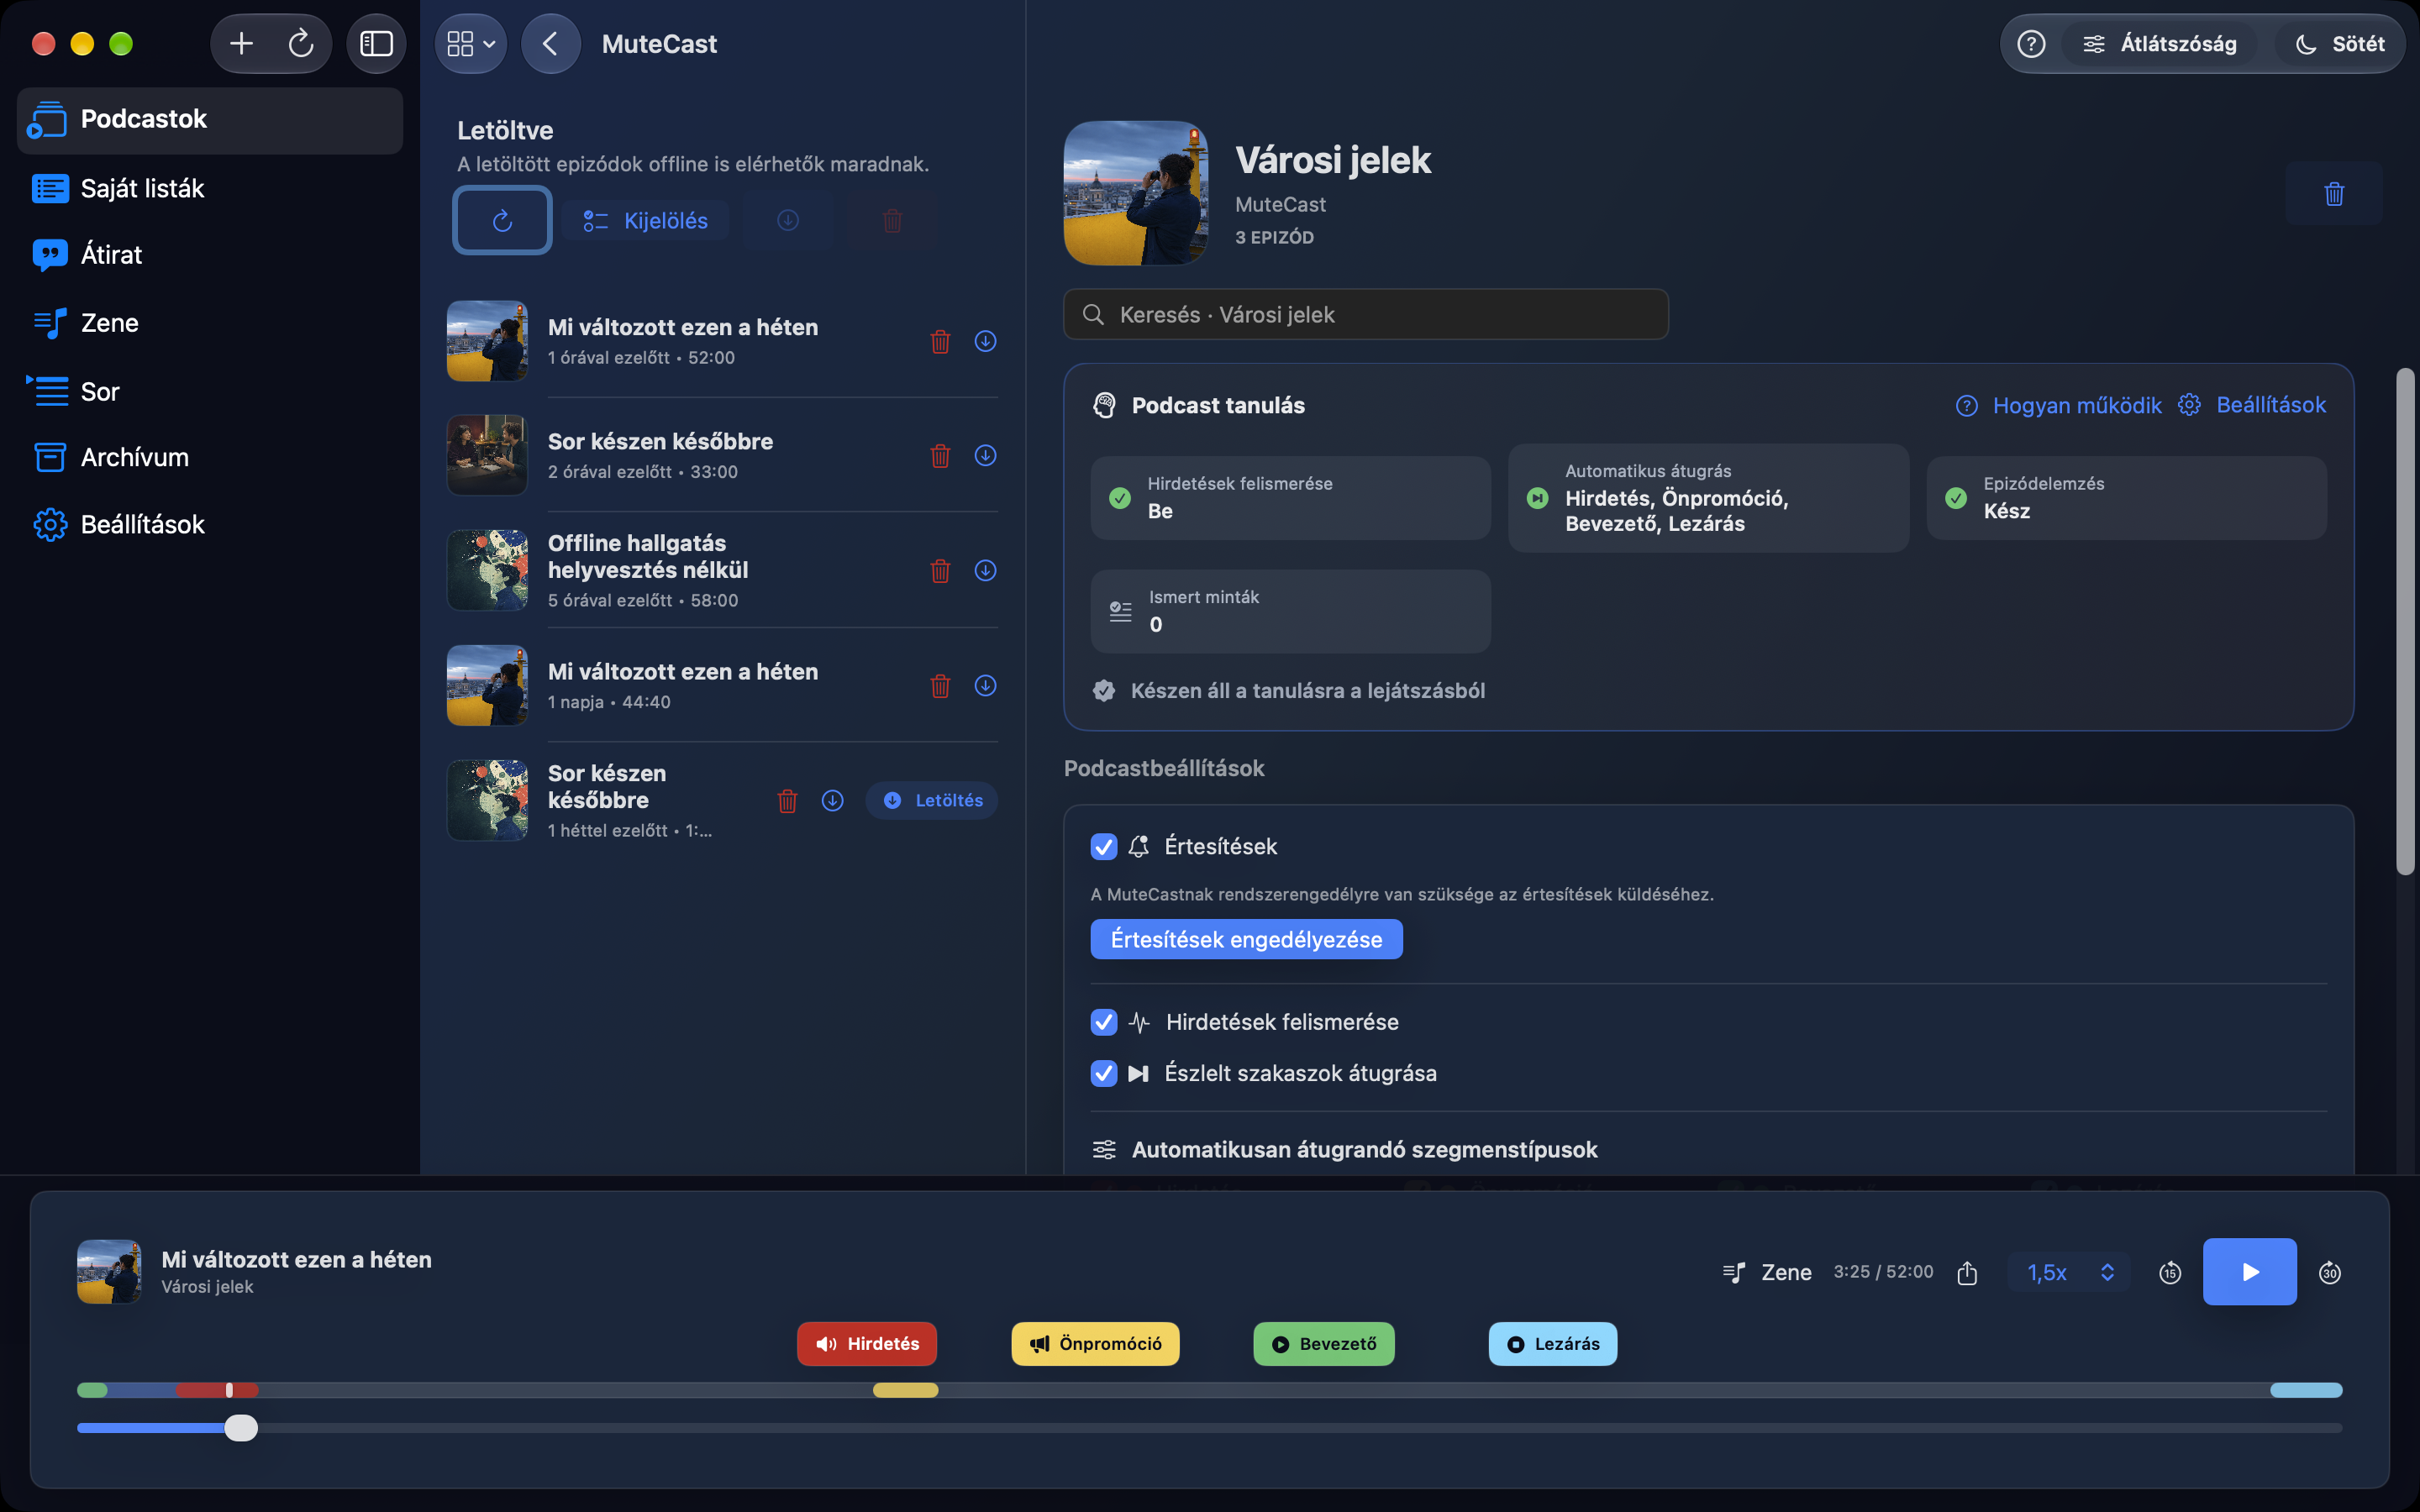Click the blue Lezárás segment tag
The image size is (2420, 1512).
point(1553,1344)
